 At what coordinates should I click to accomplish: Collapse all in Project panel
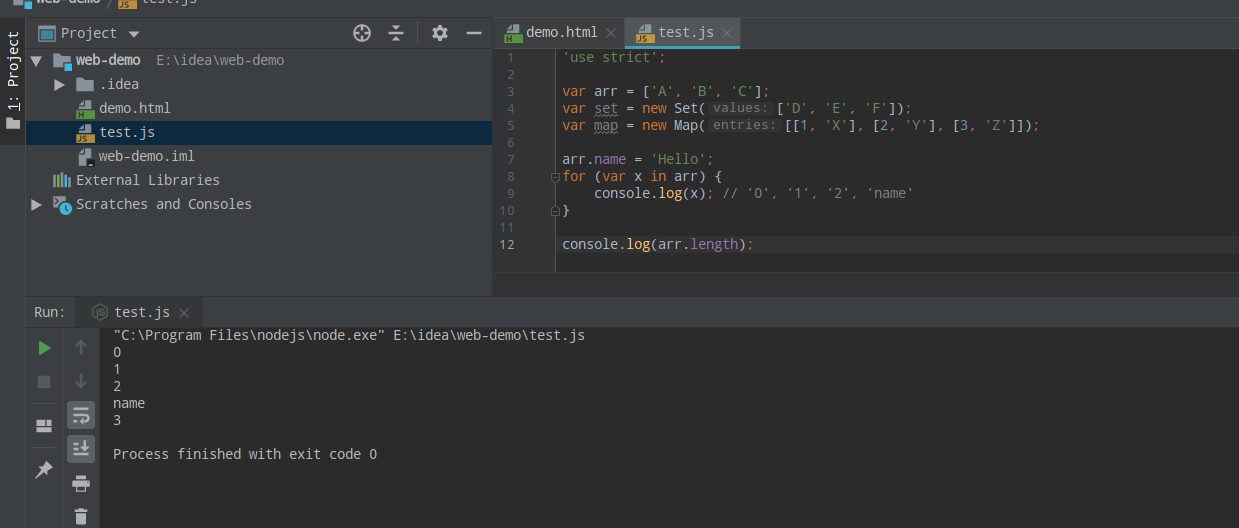[396, 33]
